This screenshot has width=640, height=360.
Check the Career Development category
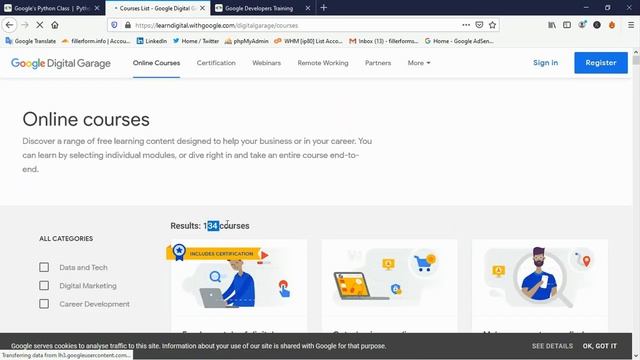[x=44, y=304]
